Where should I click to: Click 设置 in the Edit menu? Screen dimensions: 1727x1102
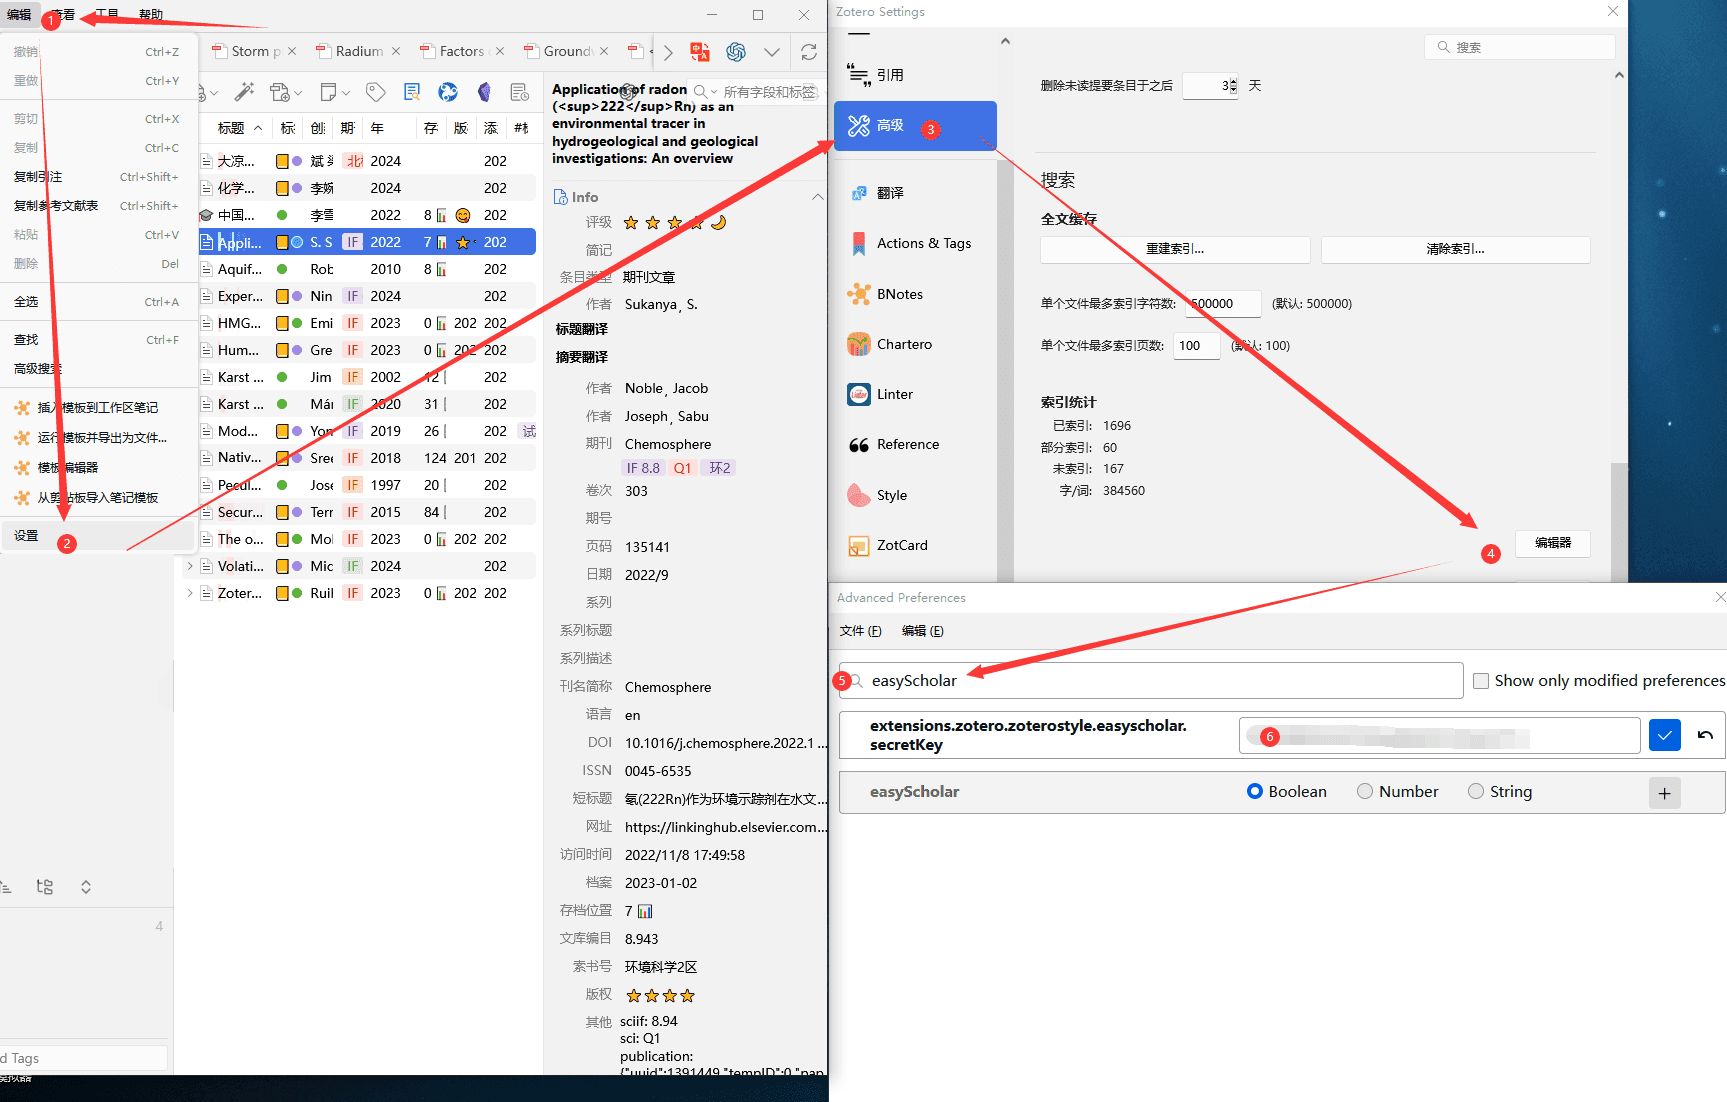[27, 536]
